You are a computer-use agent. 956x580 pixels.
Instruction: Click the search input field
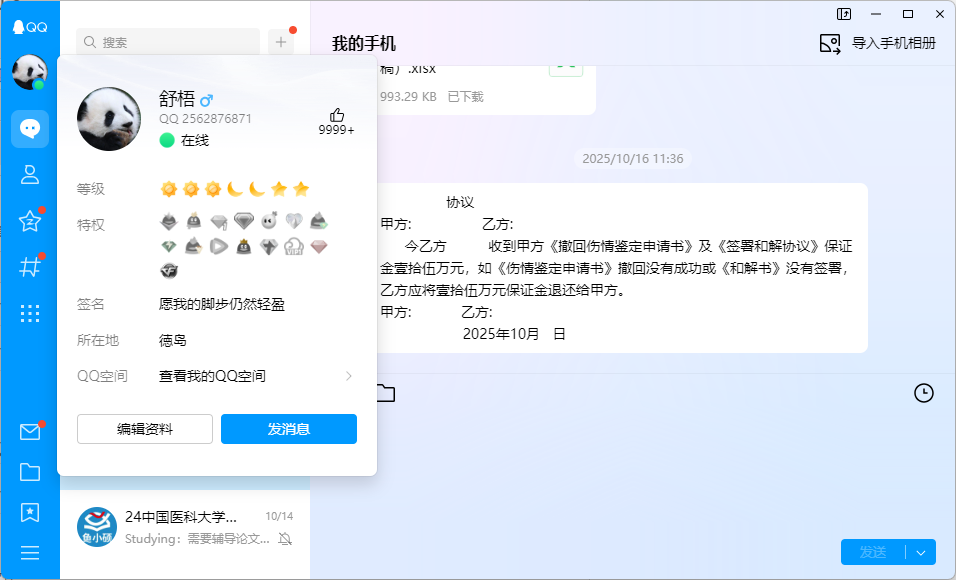click(x=170, y=42)
